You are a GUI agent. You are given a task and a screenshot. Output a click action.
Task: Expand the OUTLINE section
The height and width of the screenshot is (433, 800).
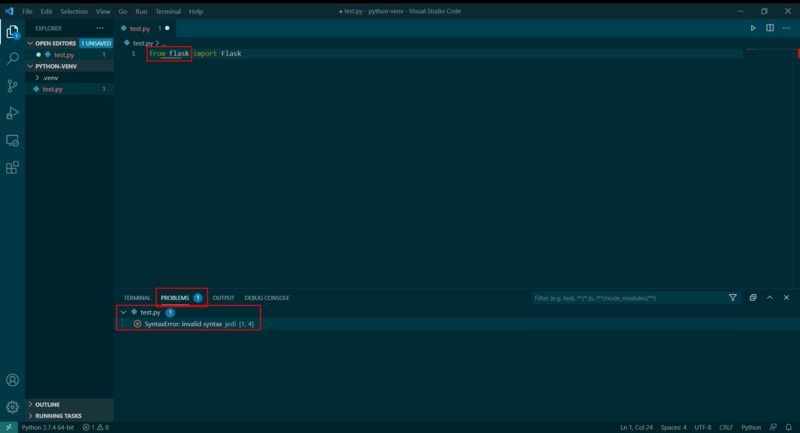point(47,404)
